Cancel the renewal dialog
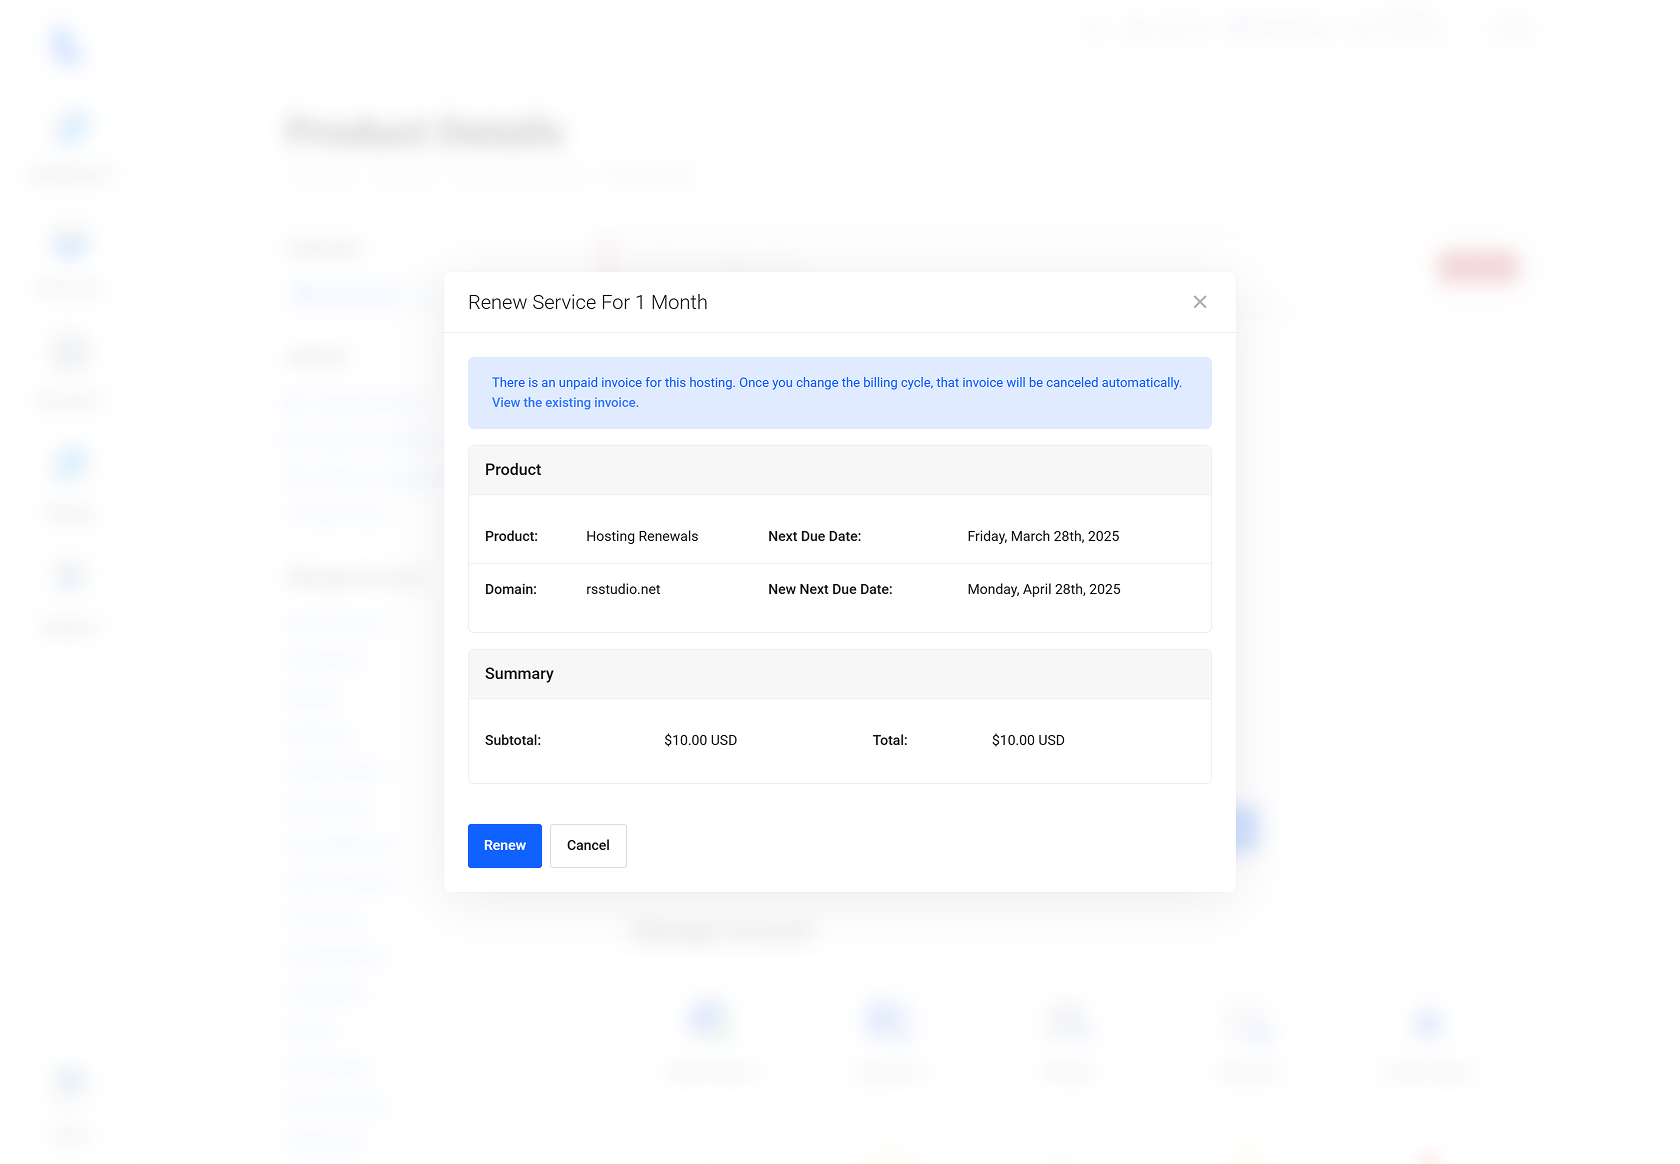The height and width of the screenshot is (1164, 1680). point(588,846)
